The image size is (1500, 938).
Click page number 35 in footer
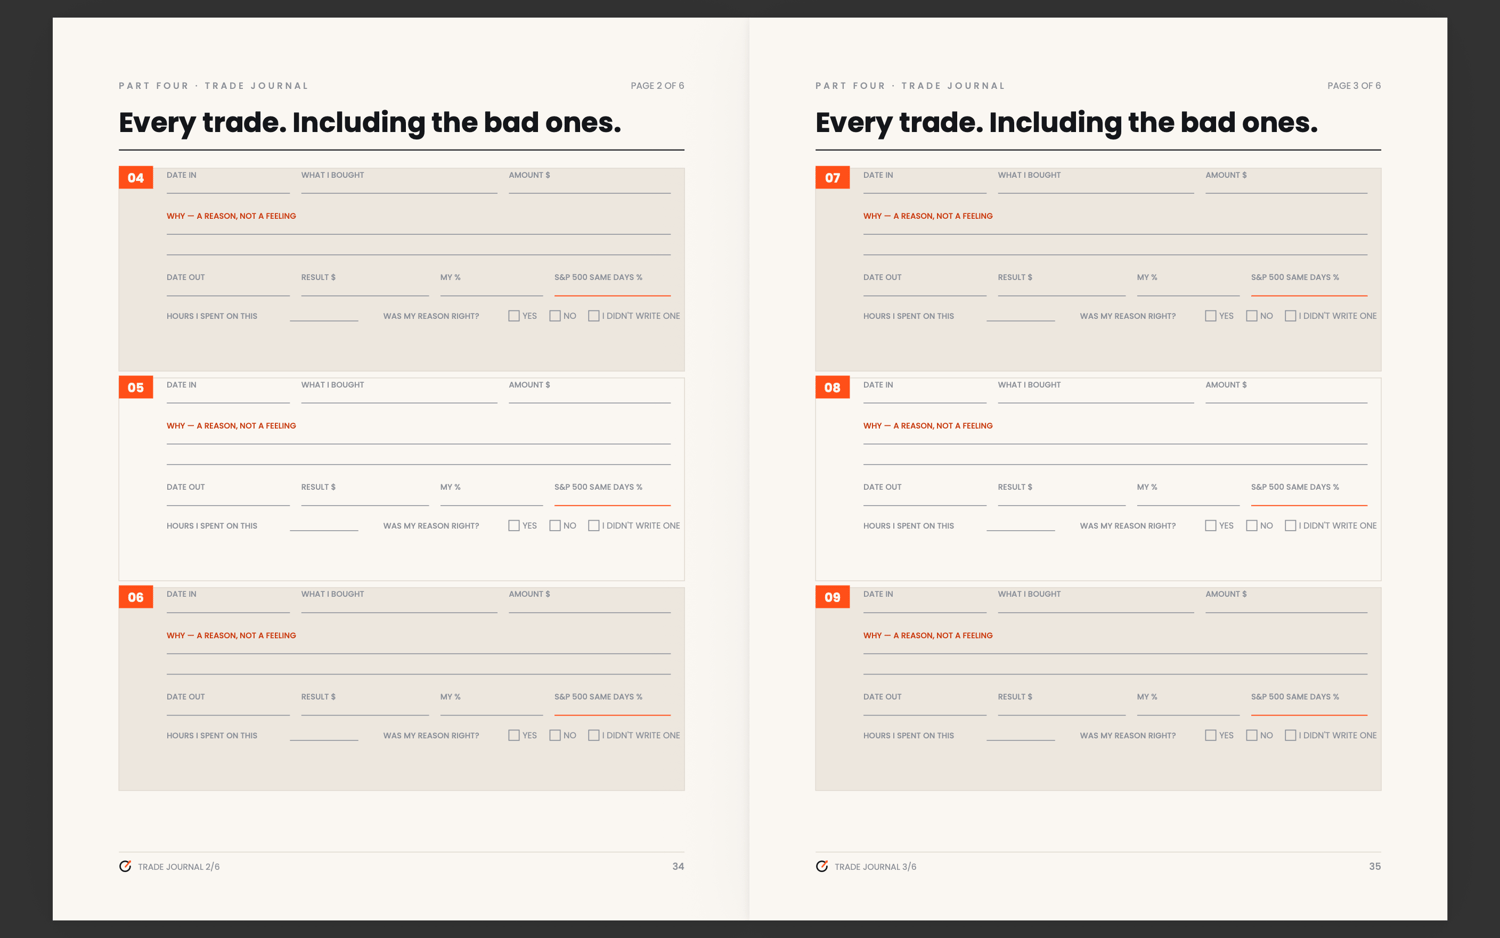(1375, 867)
